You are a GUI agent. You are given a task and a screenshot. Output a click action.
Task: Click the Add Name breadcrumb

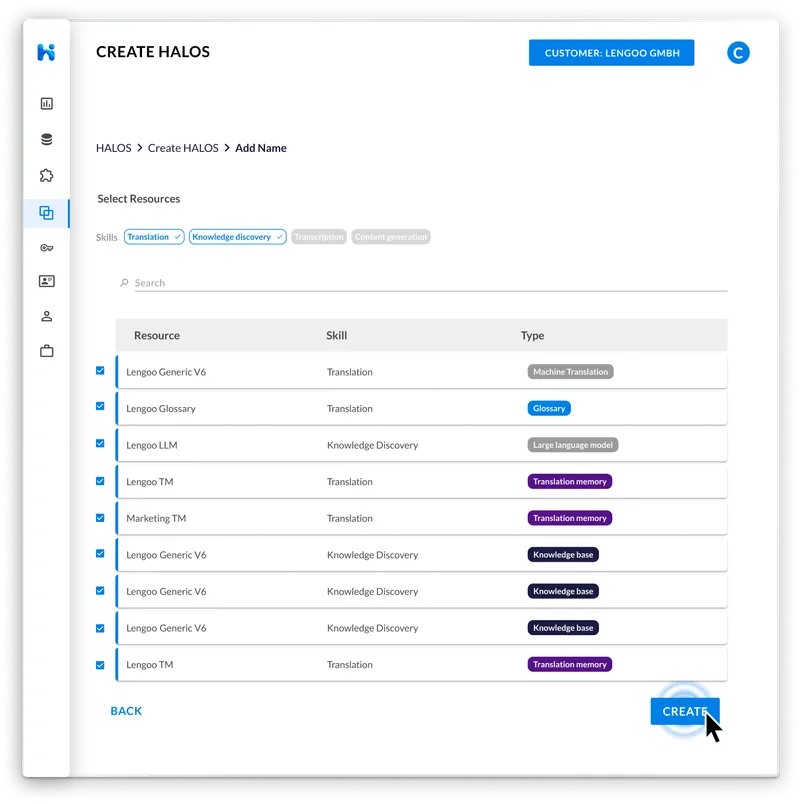tap(261, 148)
